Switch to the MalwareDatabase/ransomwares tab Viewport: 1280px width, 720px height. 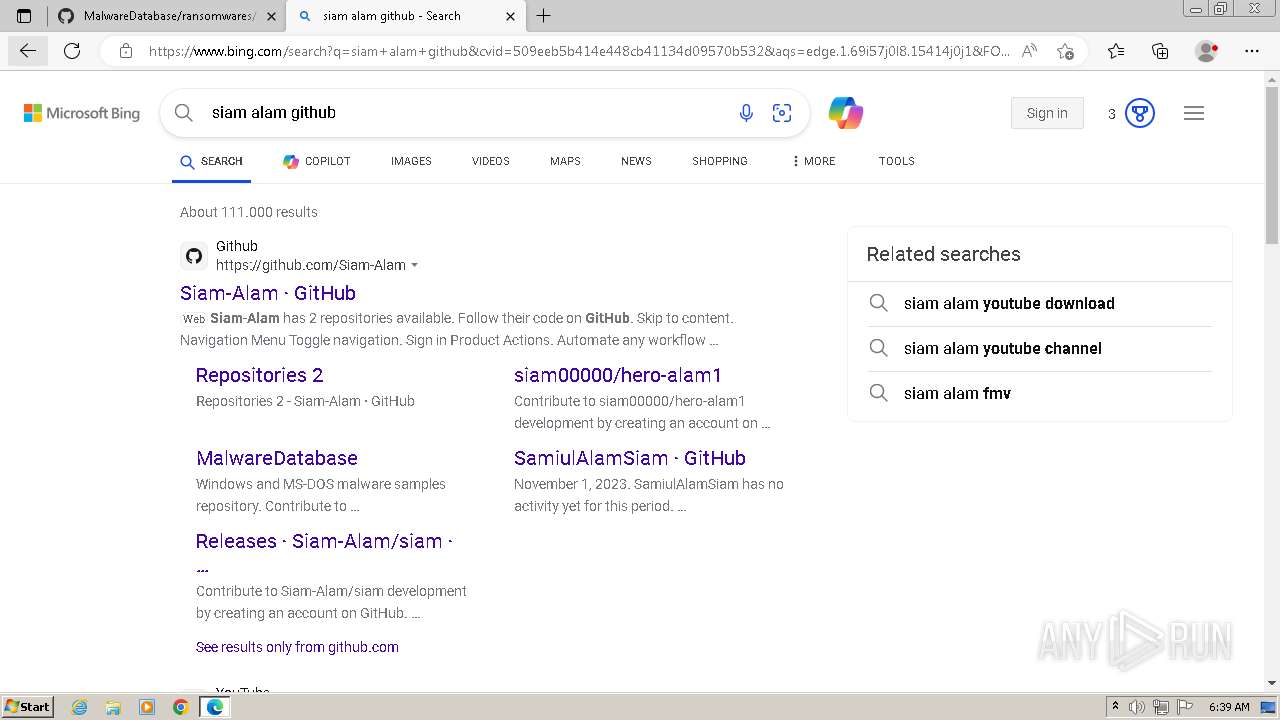coord(167,16)
